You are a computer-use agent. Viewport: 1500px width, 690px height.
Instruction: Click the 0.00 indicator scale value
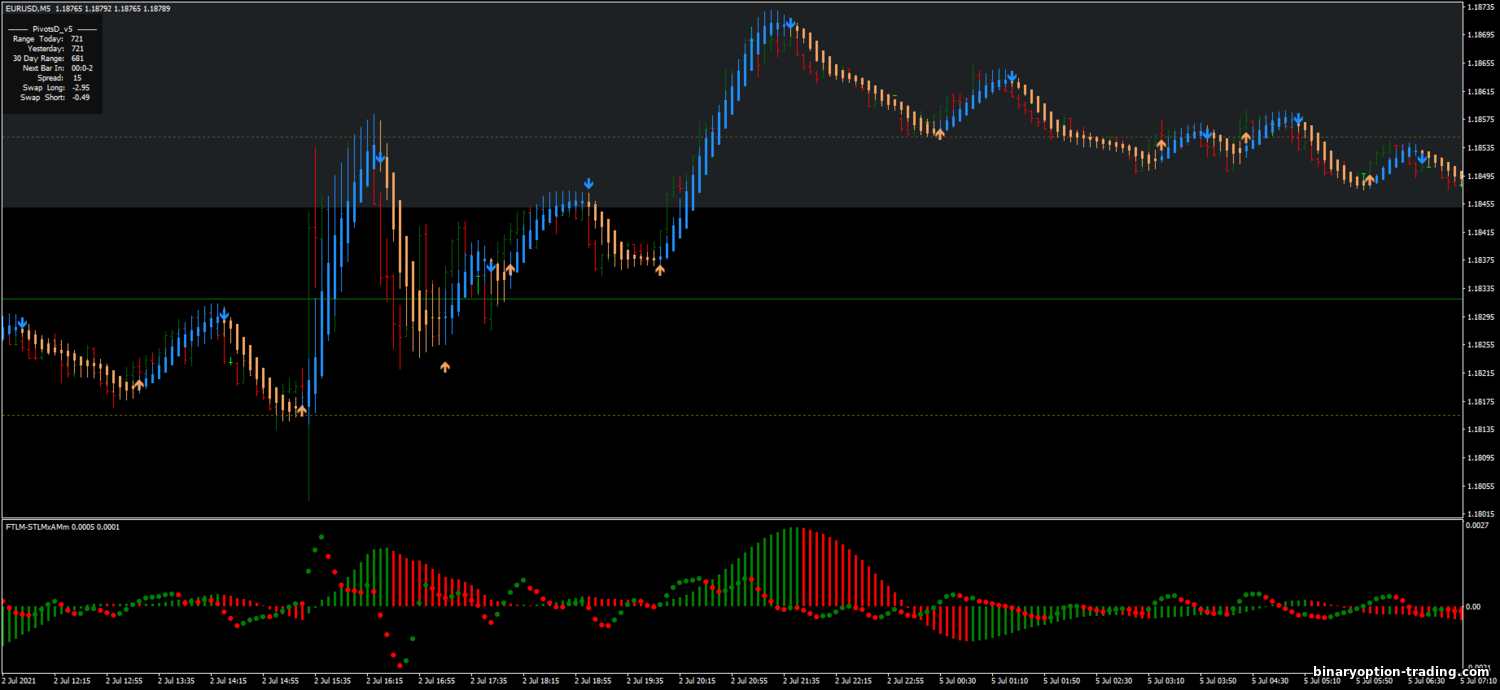coord(1473,606)
